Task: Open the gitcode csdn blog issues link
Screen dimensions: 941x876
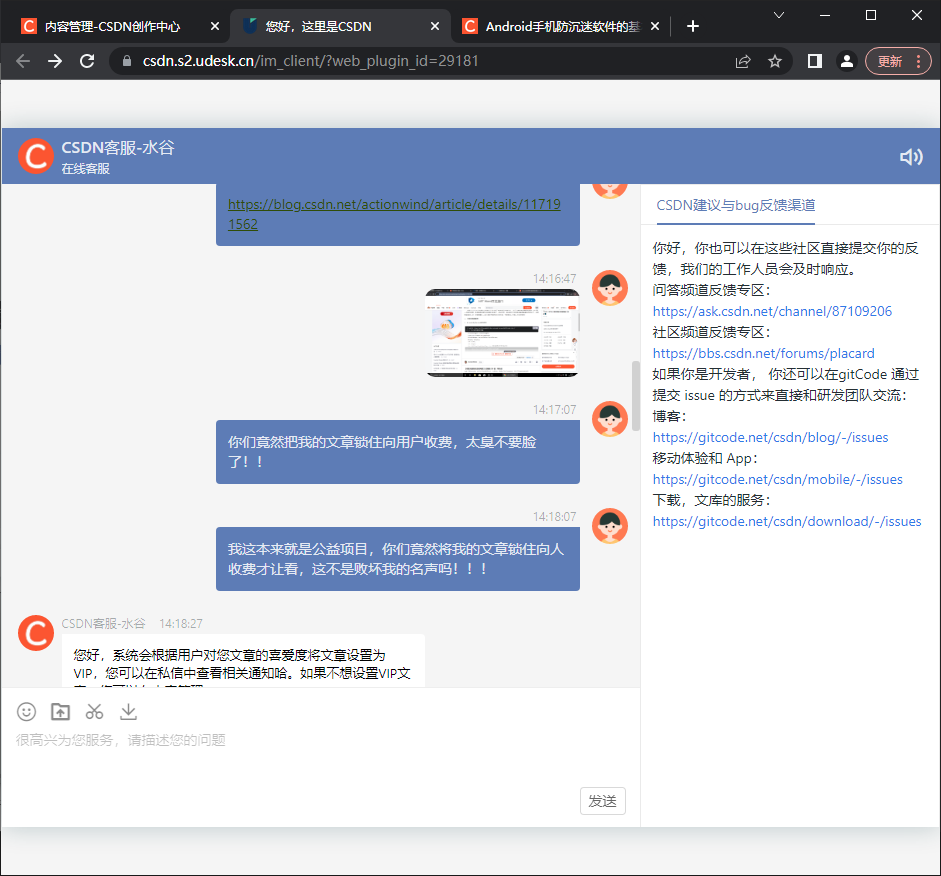Action: 770,437
